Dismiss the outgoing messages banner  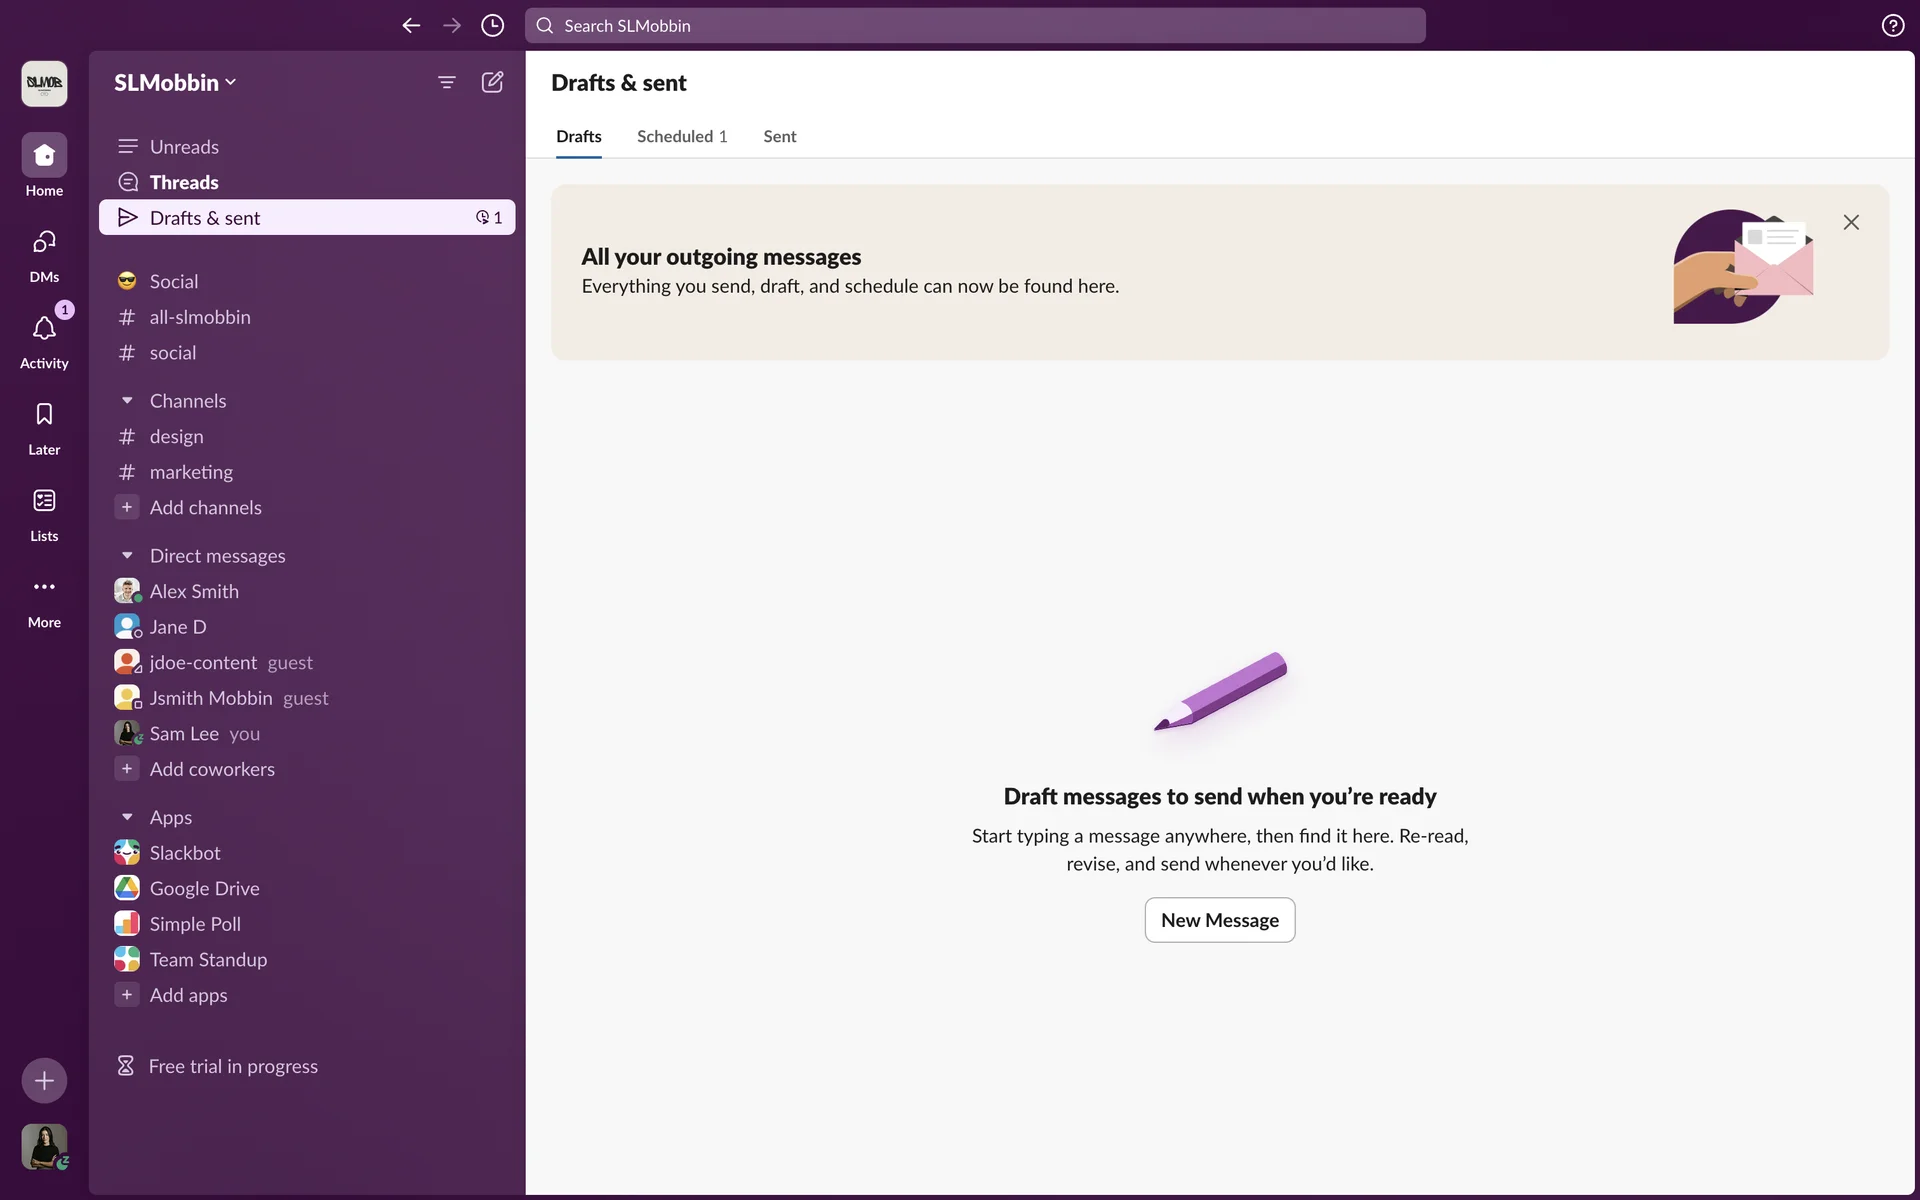1851,222
